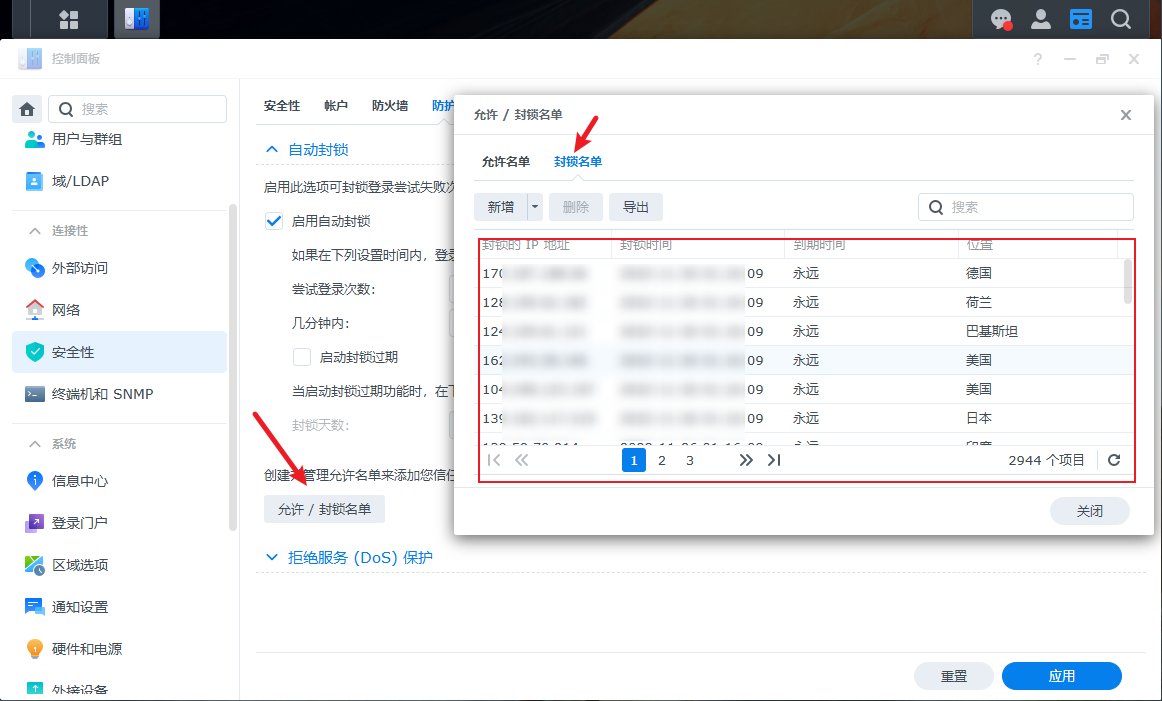Open the notifications chat bubble icon
1162x701 pixels.
[1000, 19]
